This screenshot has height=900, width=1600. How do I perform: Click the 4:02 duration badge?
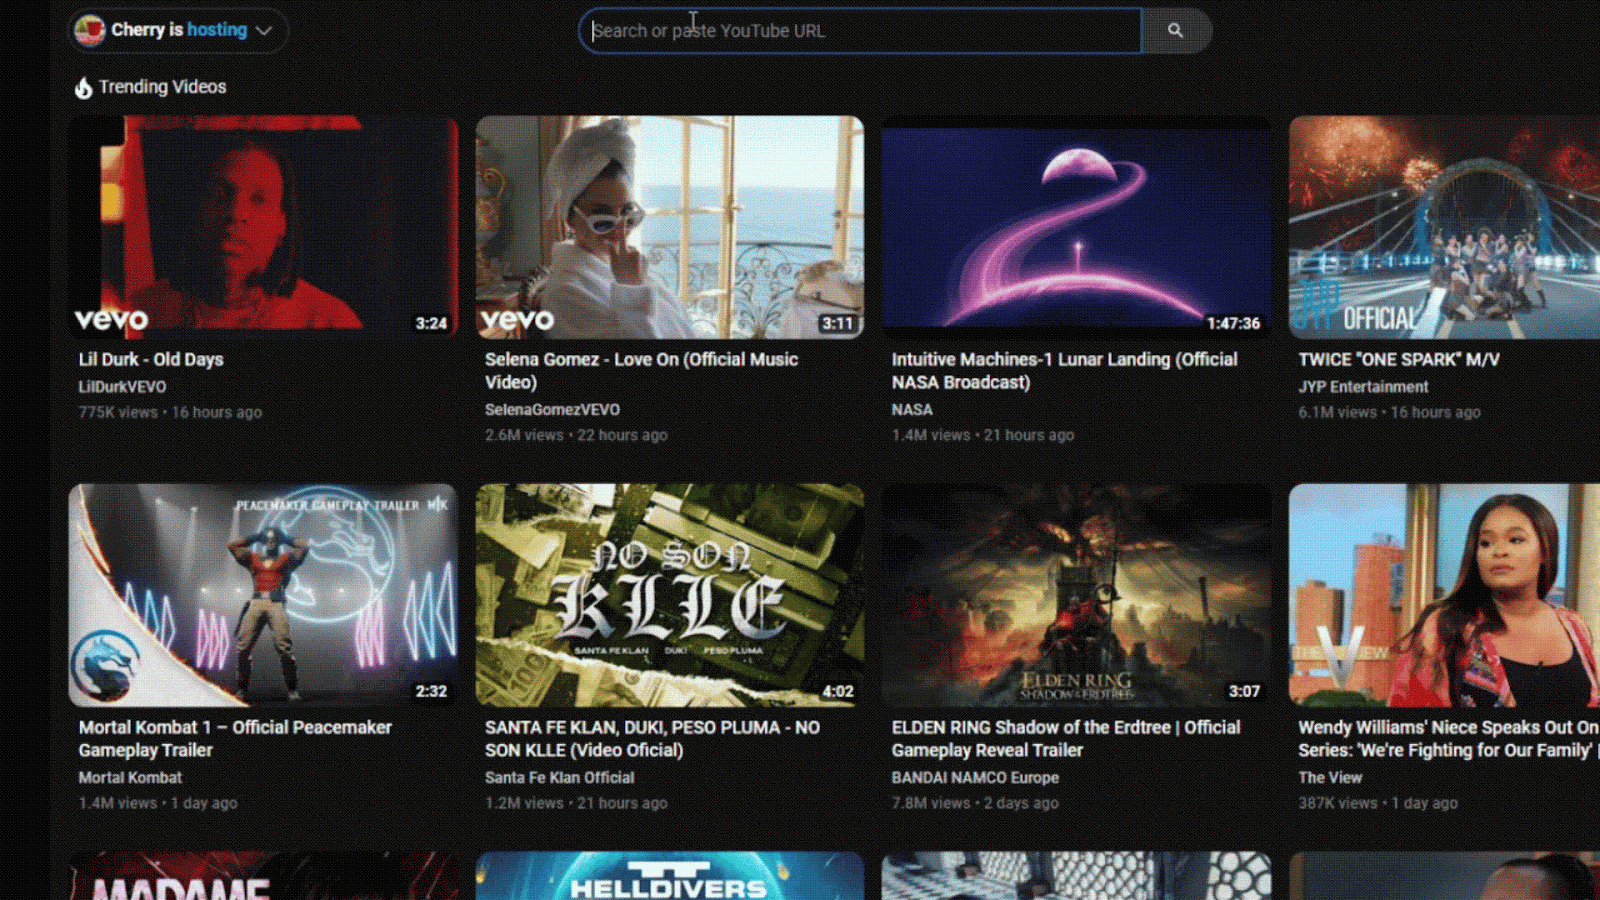coord(838,691)
